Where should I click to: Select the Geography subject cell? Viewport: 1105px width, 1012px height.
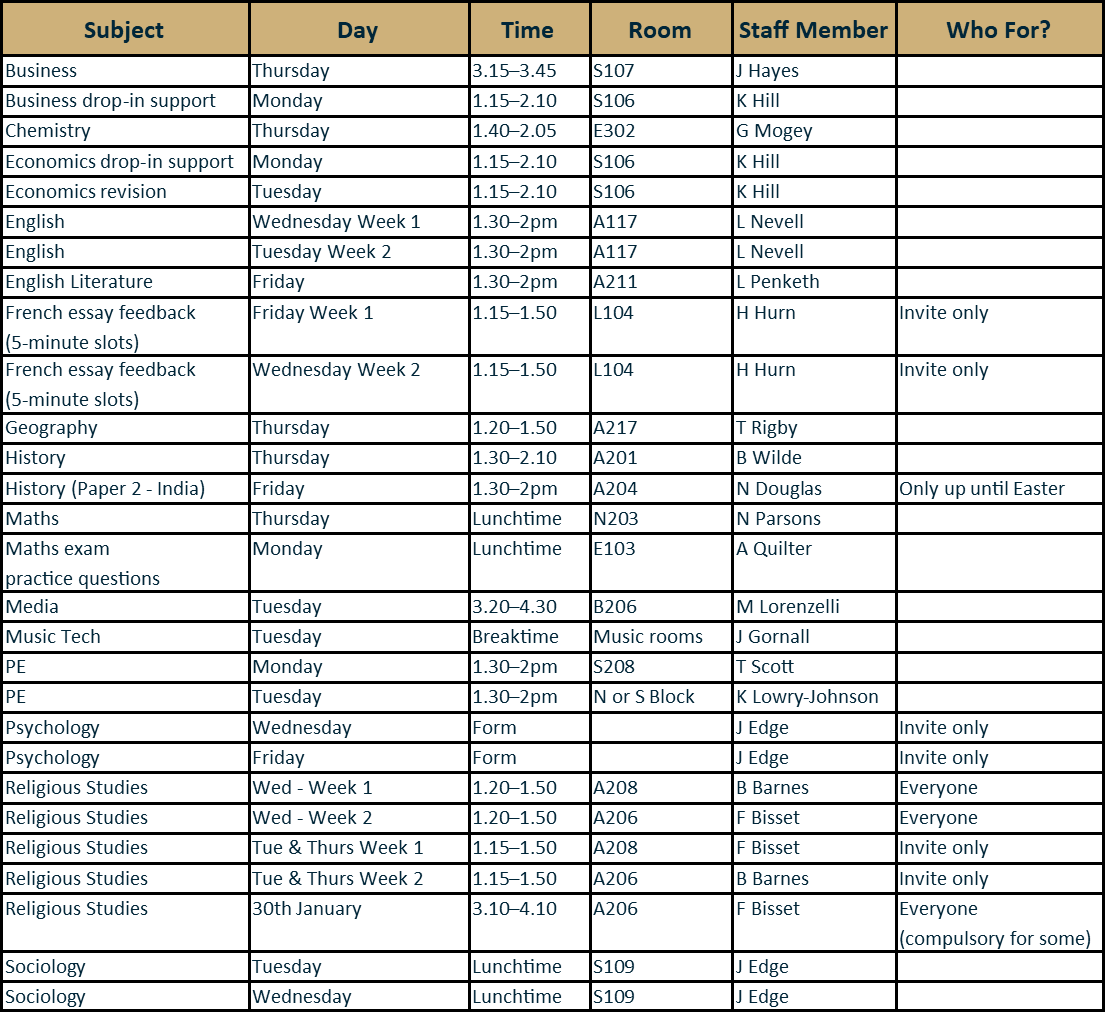51,428
